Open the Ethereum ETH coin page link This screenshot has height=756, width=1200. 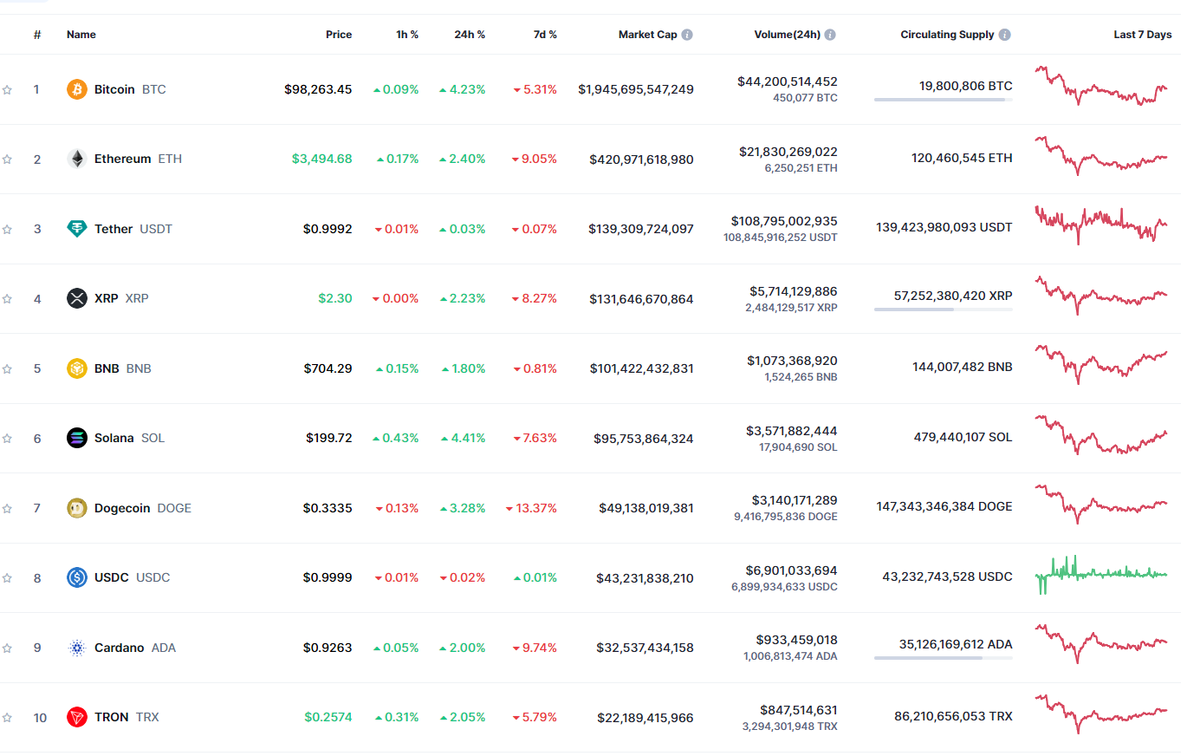pos(124,159)
